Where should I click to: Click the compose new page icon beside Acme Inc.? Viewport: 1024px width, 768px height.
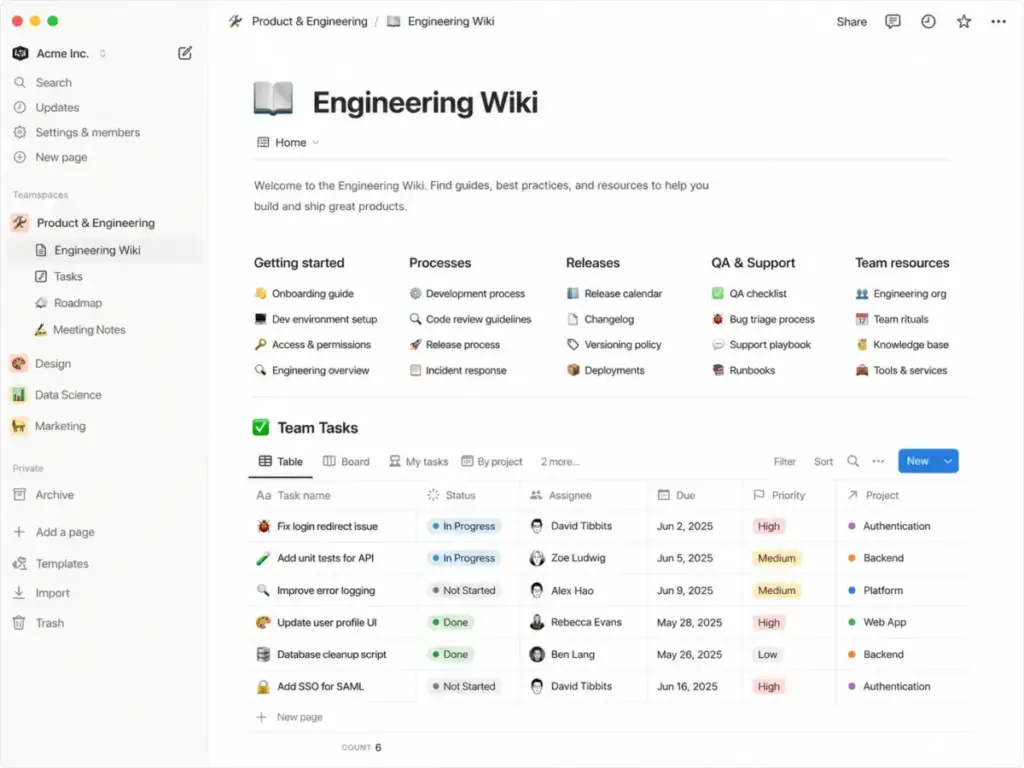(x=185, y=53)
